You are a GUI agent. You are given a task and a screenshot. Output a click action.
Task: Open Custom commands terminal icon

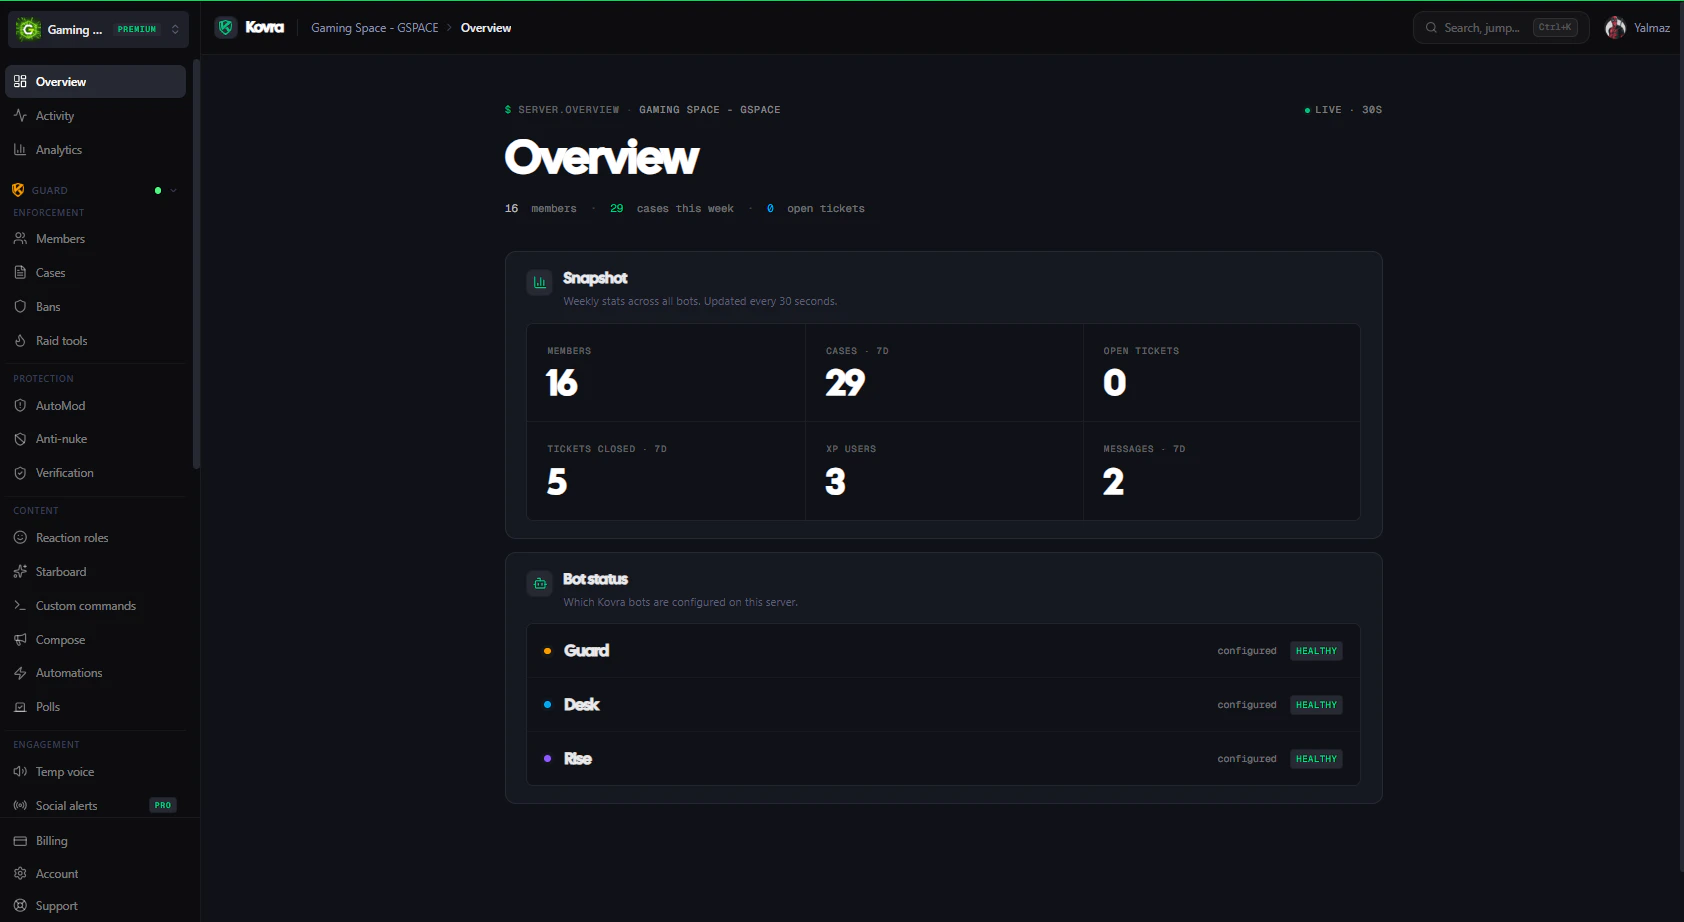(20, 605)
